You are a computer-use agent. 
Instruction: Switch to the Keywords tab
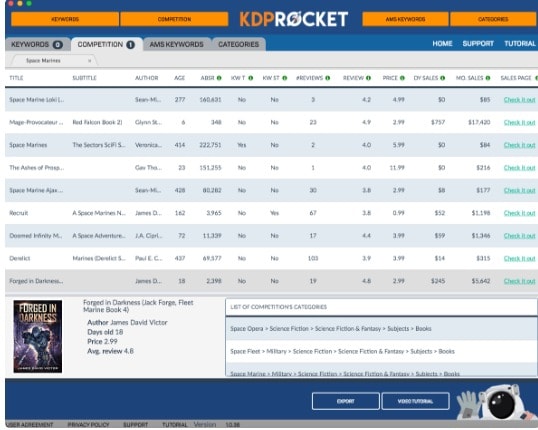pyautogui.click(x=37, y=44)
